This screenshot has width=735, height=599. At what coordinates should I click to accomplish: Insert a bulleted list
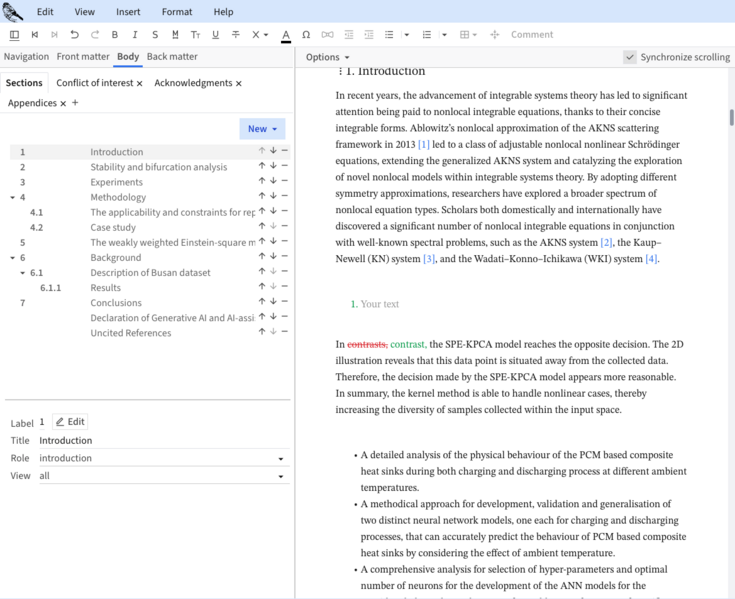pyautogui.click(x=389, y=35)
